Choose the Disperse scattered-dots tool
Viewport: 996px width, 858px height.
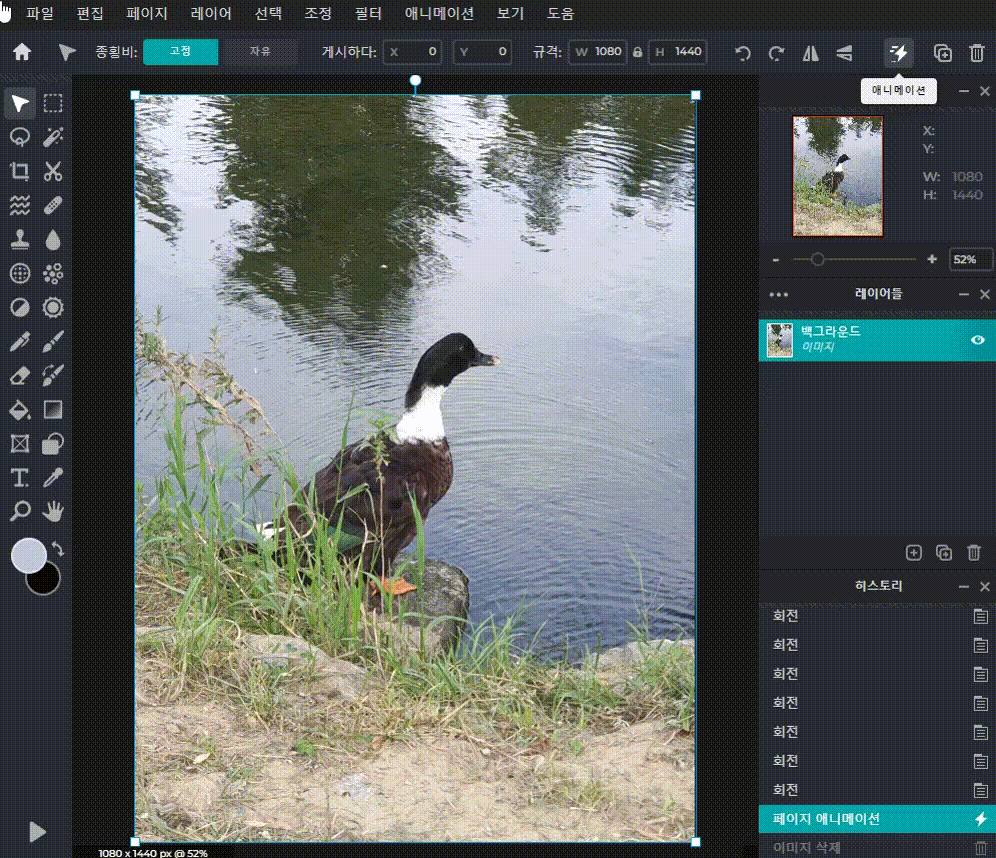tap(53, 274)
